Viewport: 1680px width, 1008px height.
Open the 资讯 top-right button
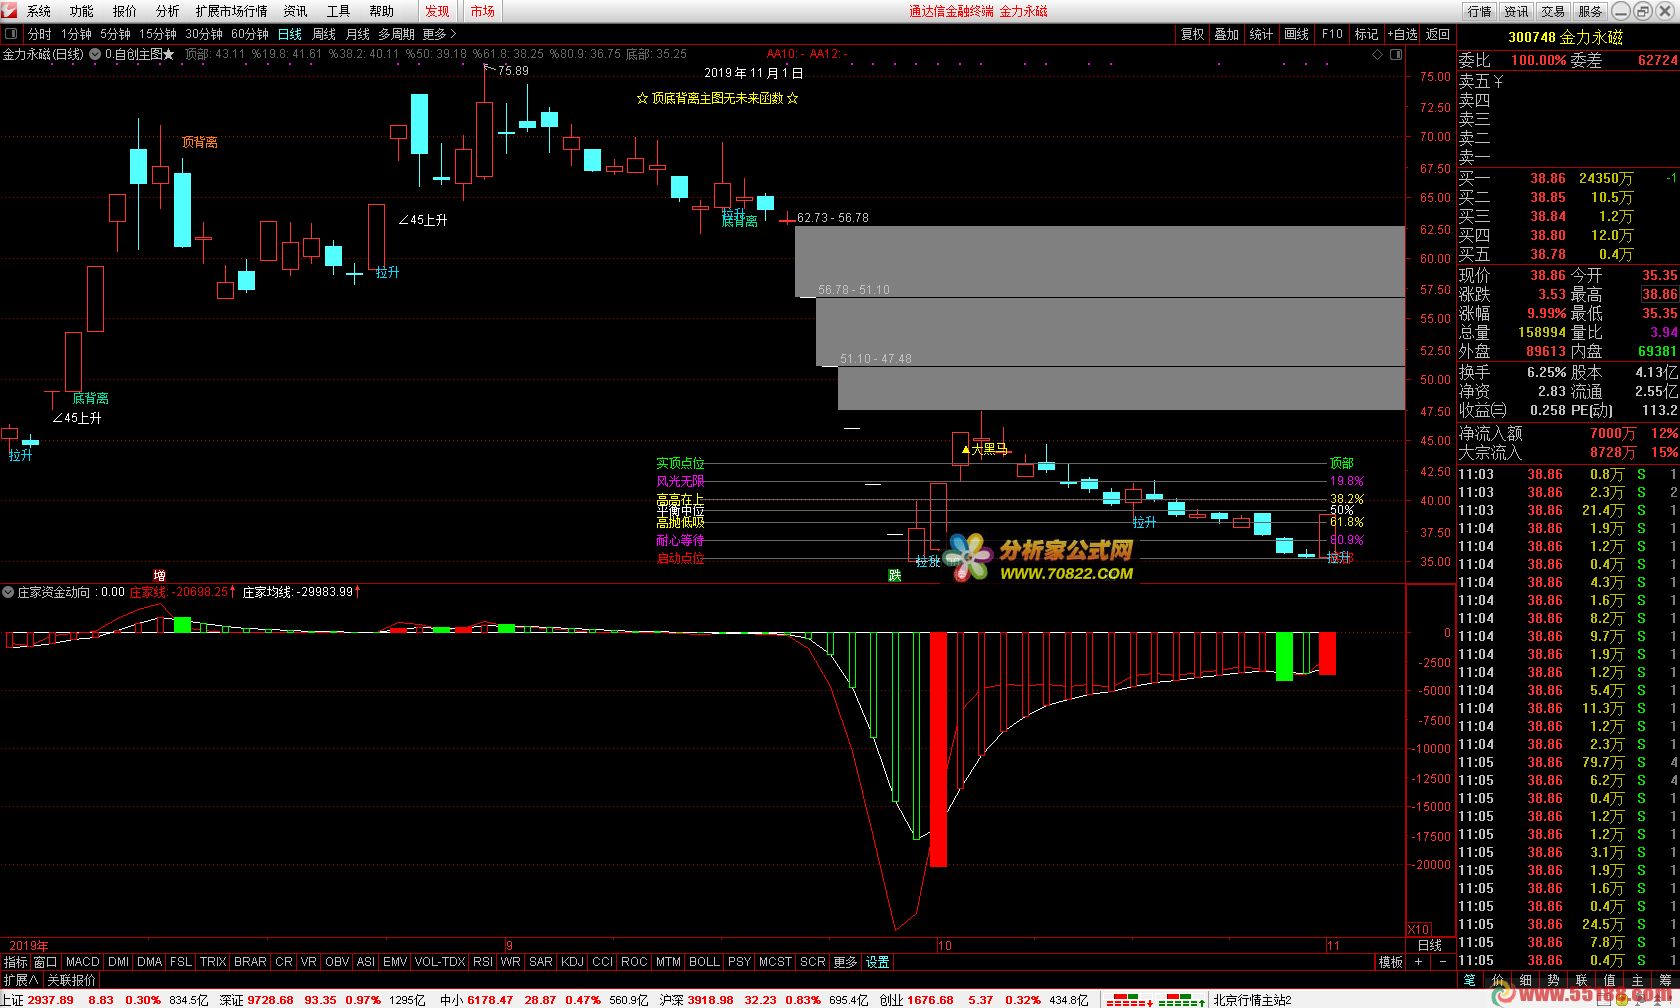pos(1517,11)
